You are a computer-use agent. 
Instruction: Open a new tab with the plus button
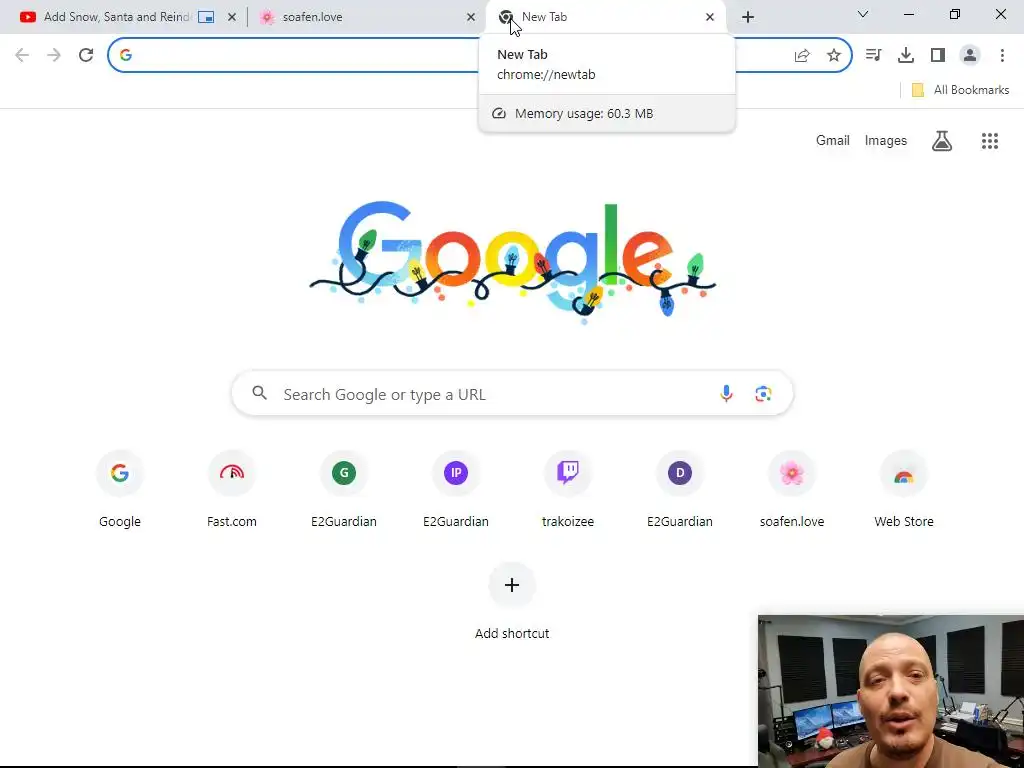748,18
